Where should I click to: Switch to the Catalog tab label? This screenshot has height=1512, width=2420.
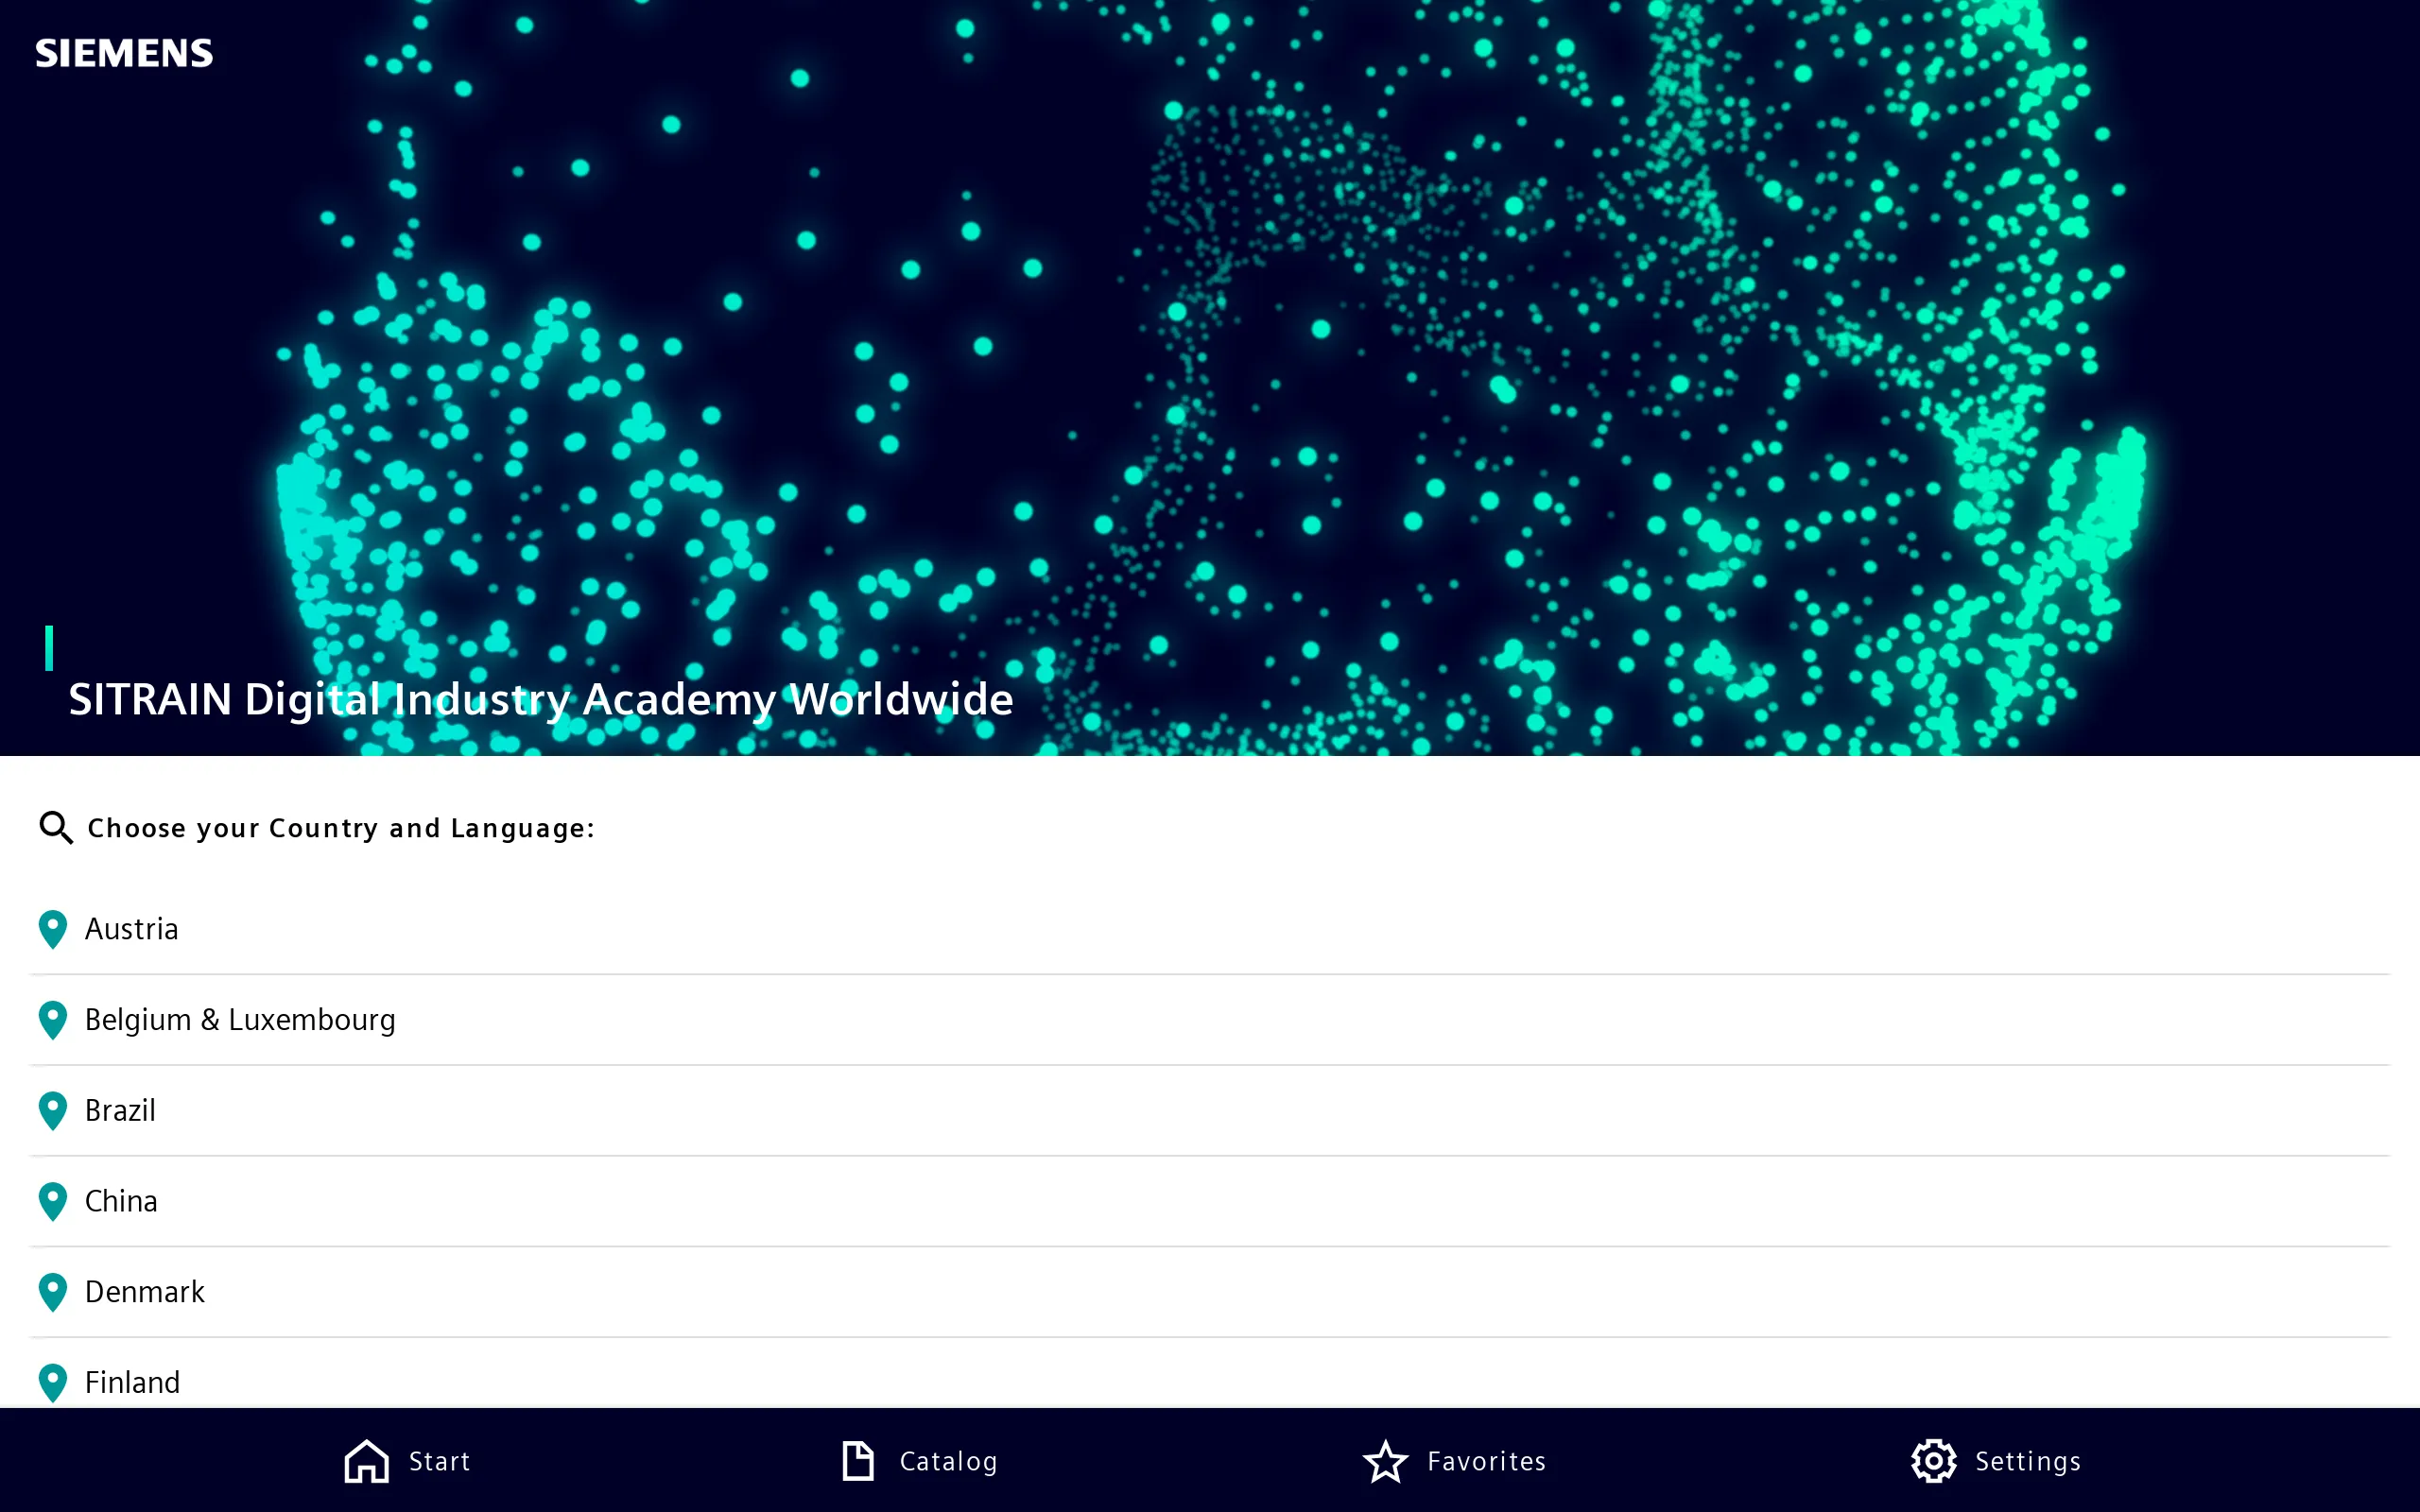949,1462
